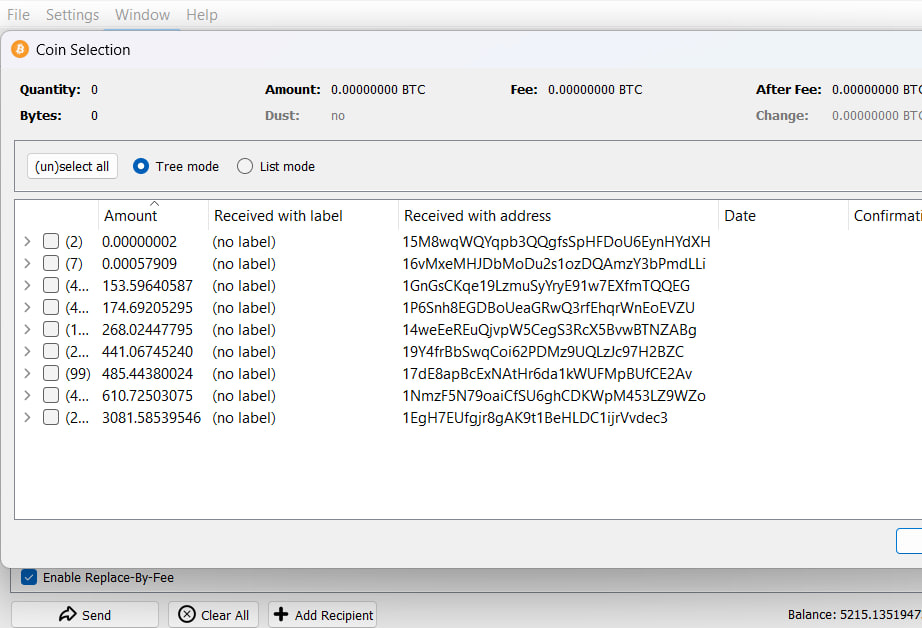Click the Dust value 'no'

click(338, 116)
